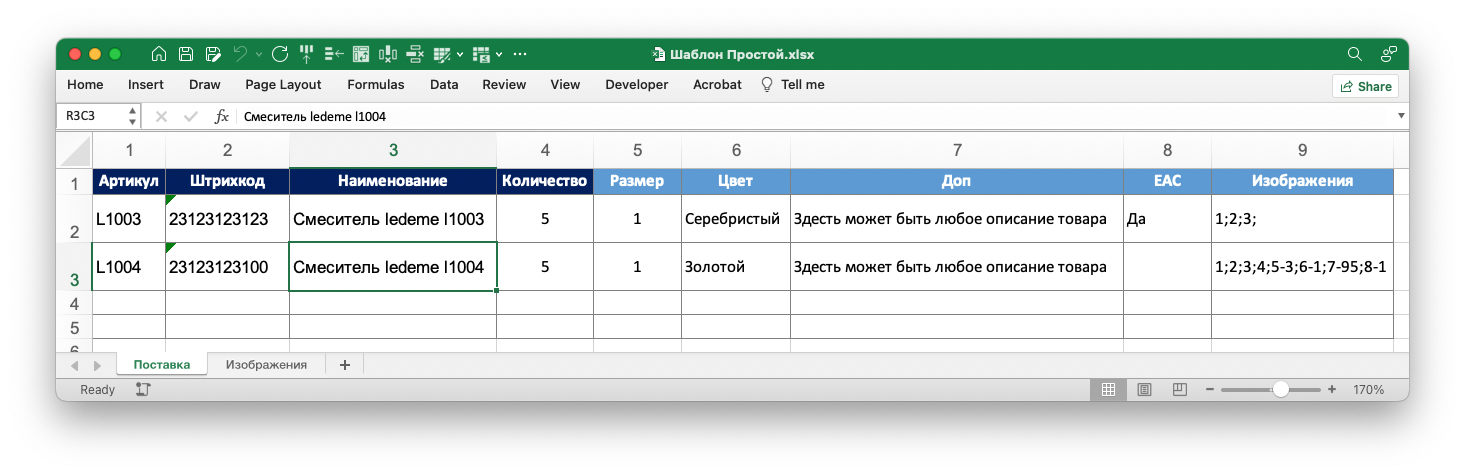Click the Undo arrow icon

pyautogui.click(x=240, y=54)
